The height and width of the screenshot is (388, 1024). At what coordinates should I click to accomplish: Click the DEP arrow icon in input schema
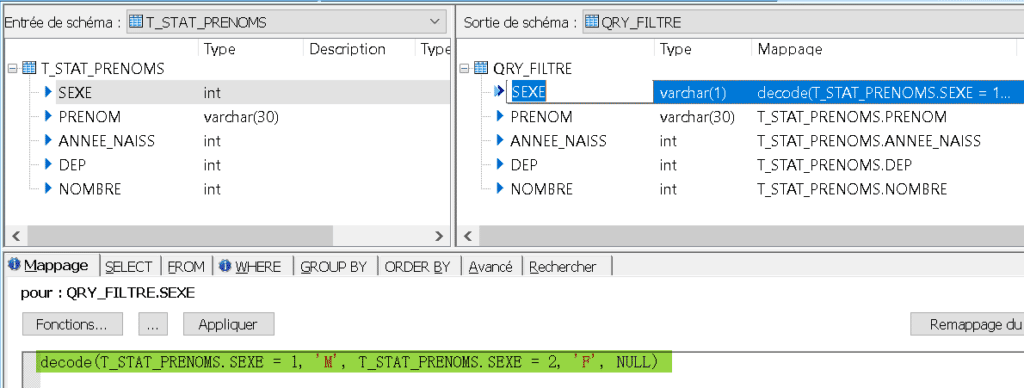(x=48, y=165)
